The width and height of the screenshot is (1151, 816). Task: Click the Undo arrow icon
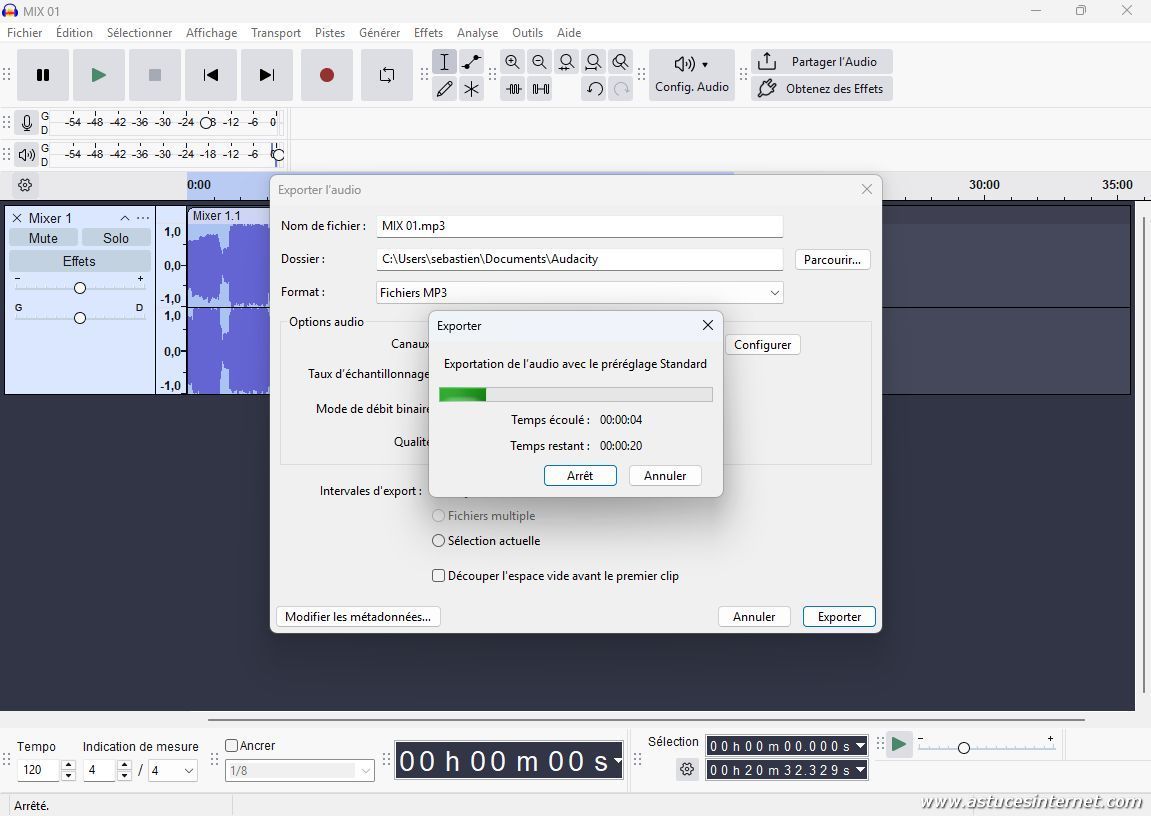(x=594, y=89)
